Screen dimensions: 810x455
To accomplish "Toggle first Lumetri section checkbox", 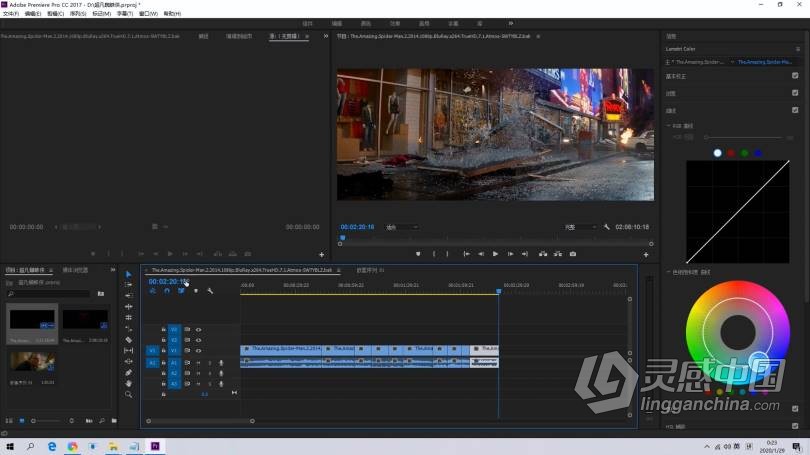I will point(795,75).
